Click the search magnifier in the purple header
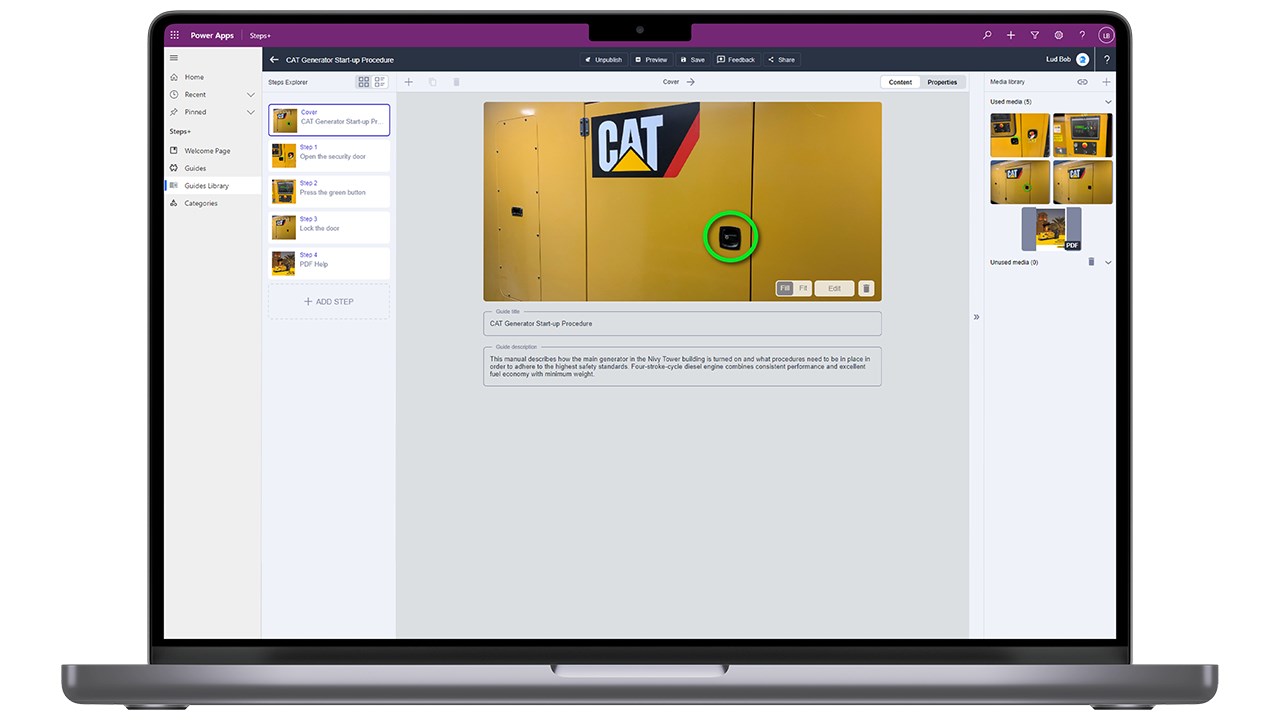 pyautogui.click(x=987, y=35)
